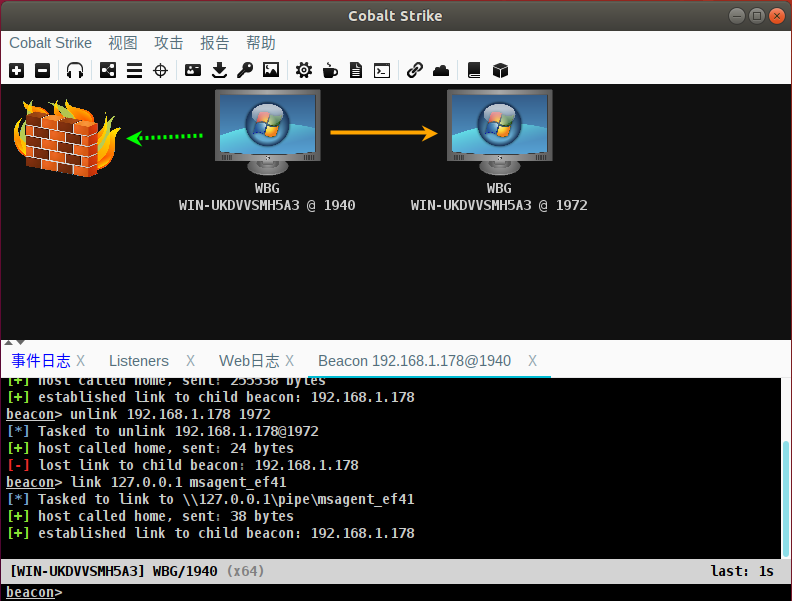Close the Web日志 tab
Viewport: 792px width, 601px height.
pos(289,361)
